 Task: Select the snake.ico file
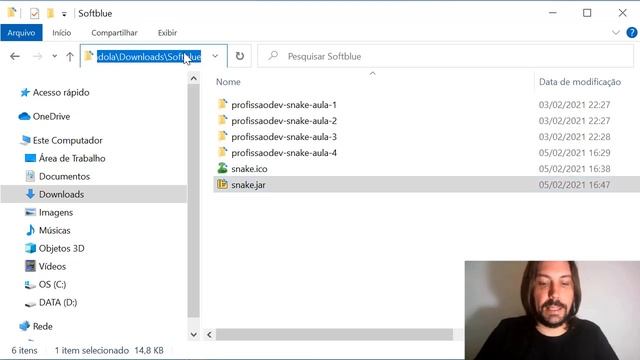[x=249, y=169]
